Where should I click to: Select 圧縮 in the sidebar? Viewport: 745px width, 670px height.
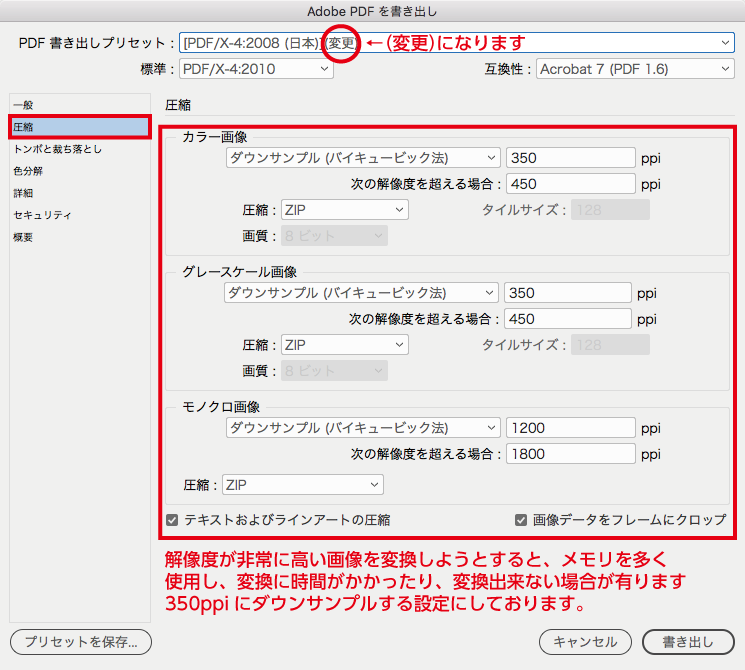79,127
